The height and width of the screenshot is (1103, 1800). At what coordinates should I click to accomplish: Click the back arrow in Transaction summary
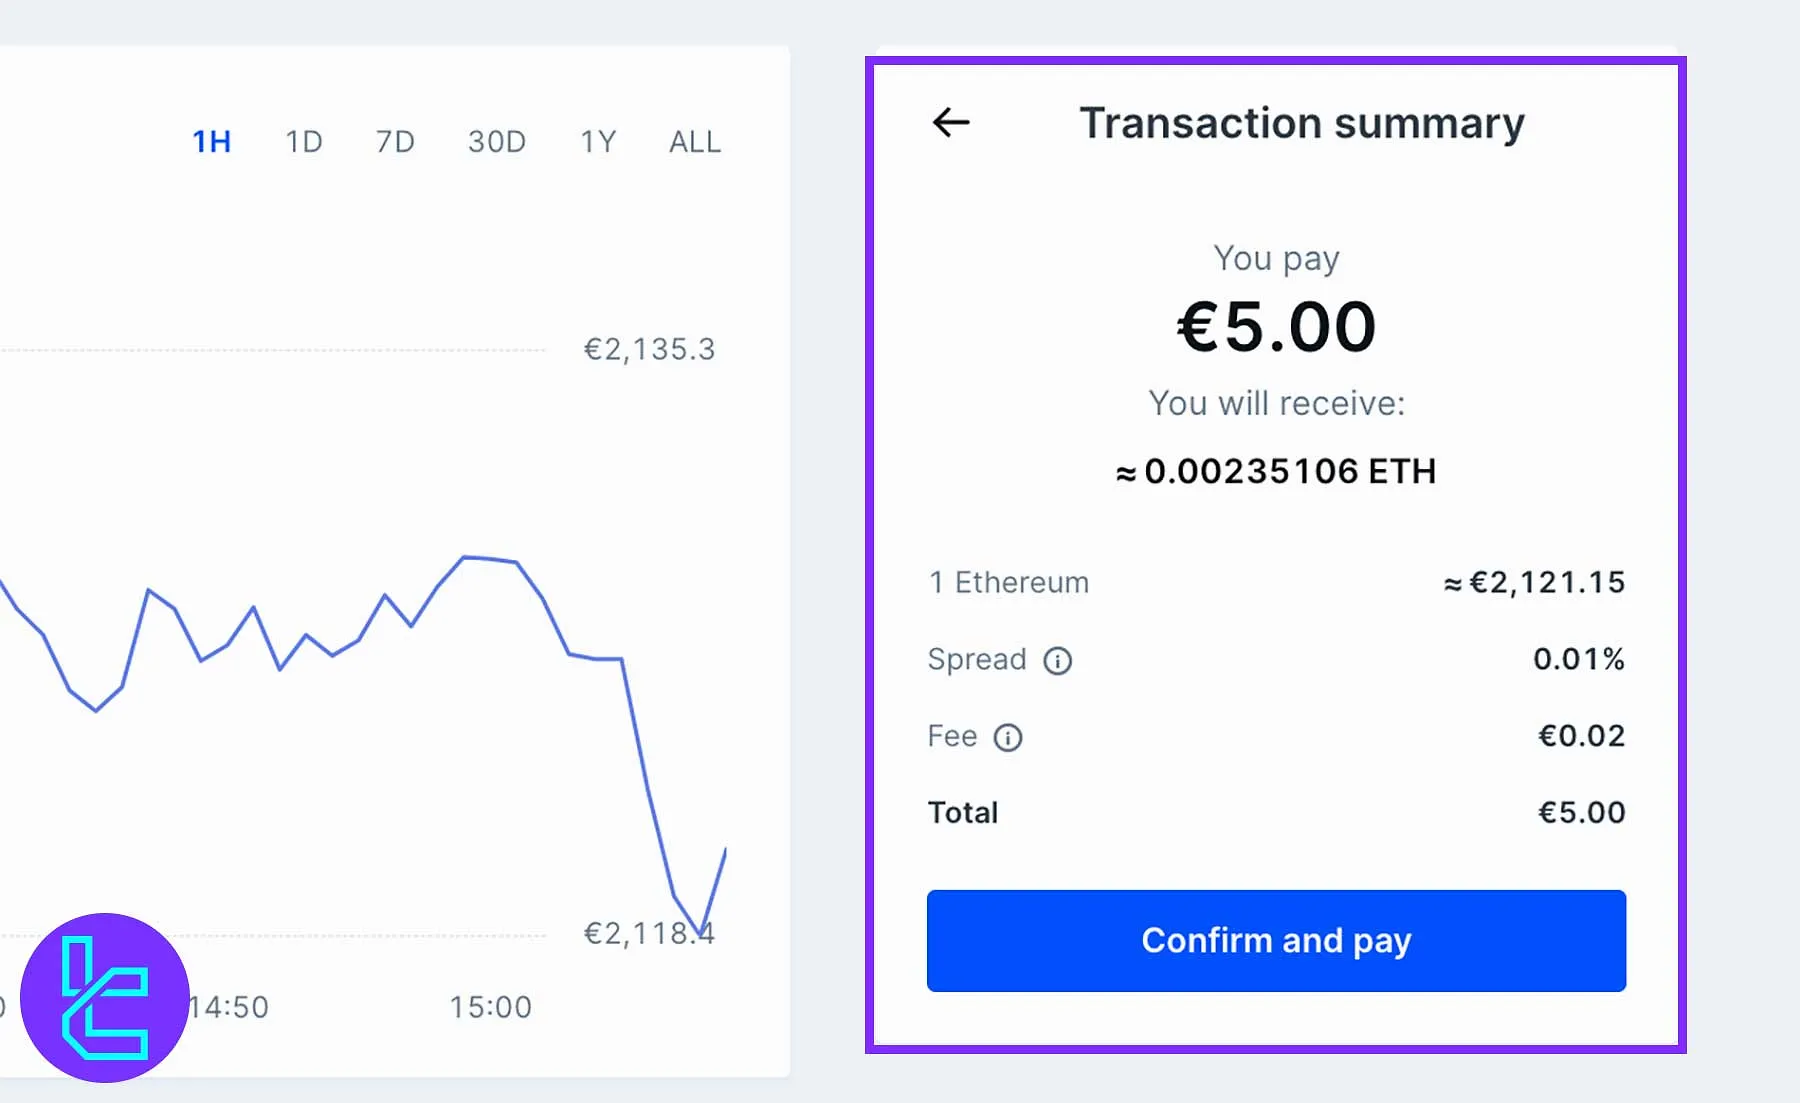[951, 122]
